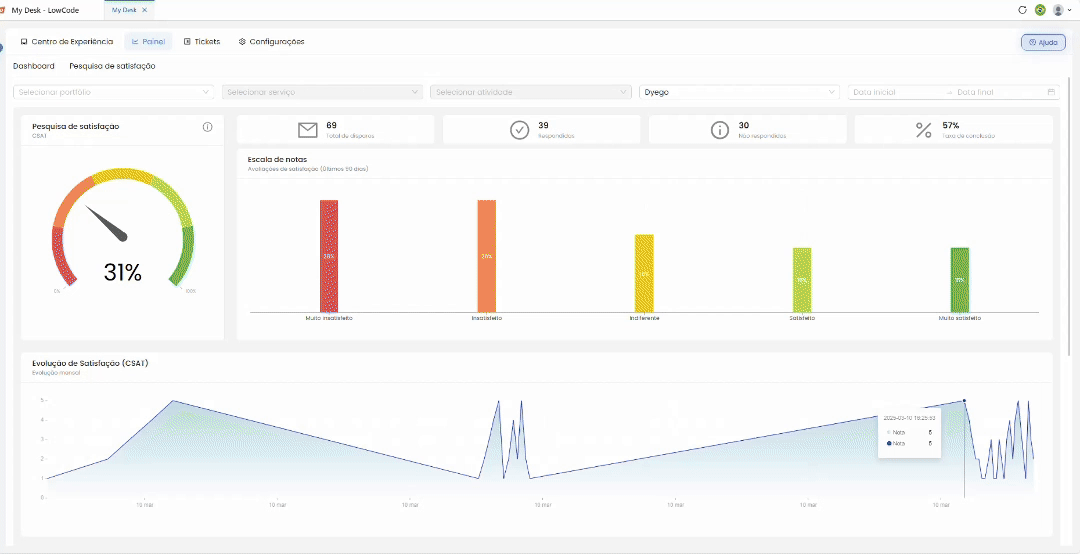Screen dimensions: 1080x554
Task: Click the calendar icon in the date range field
Action: tap(1051, 92)
